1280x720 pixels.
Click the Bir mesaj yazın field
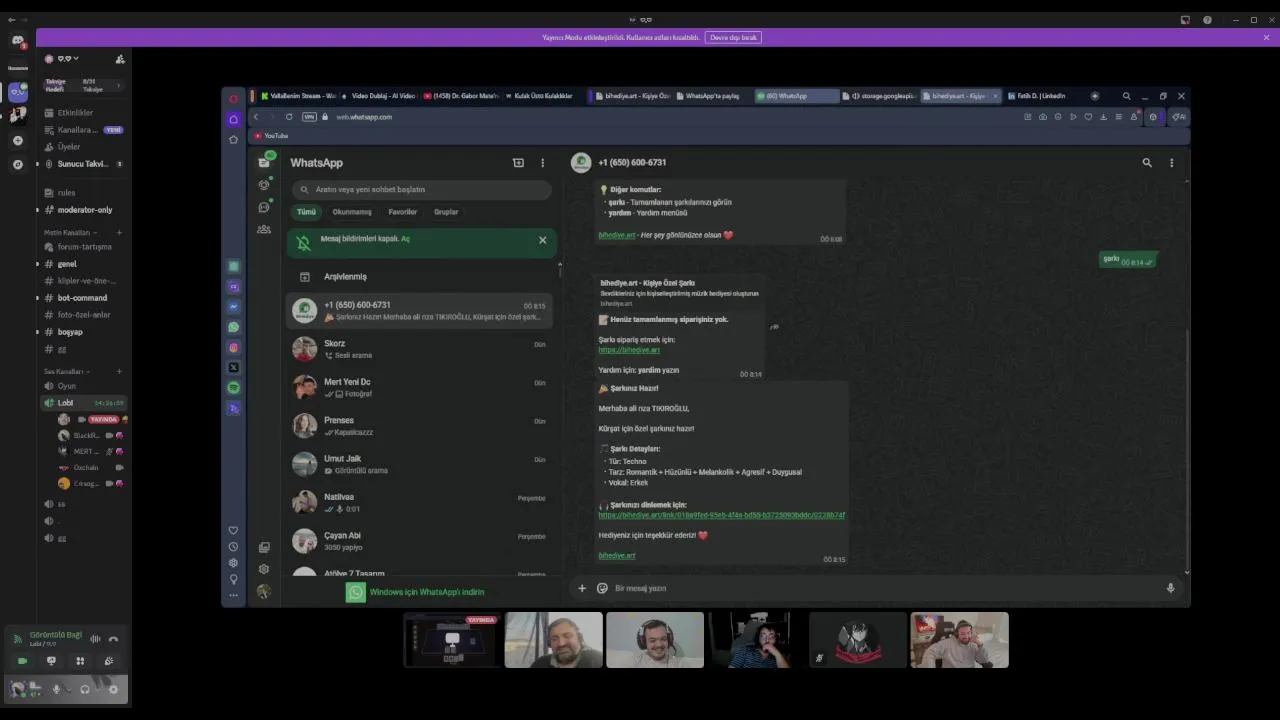click(885, 588)
